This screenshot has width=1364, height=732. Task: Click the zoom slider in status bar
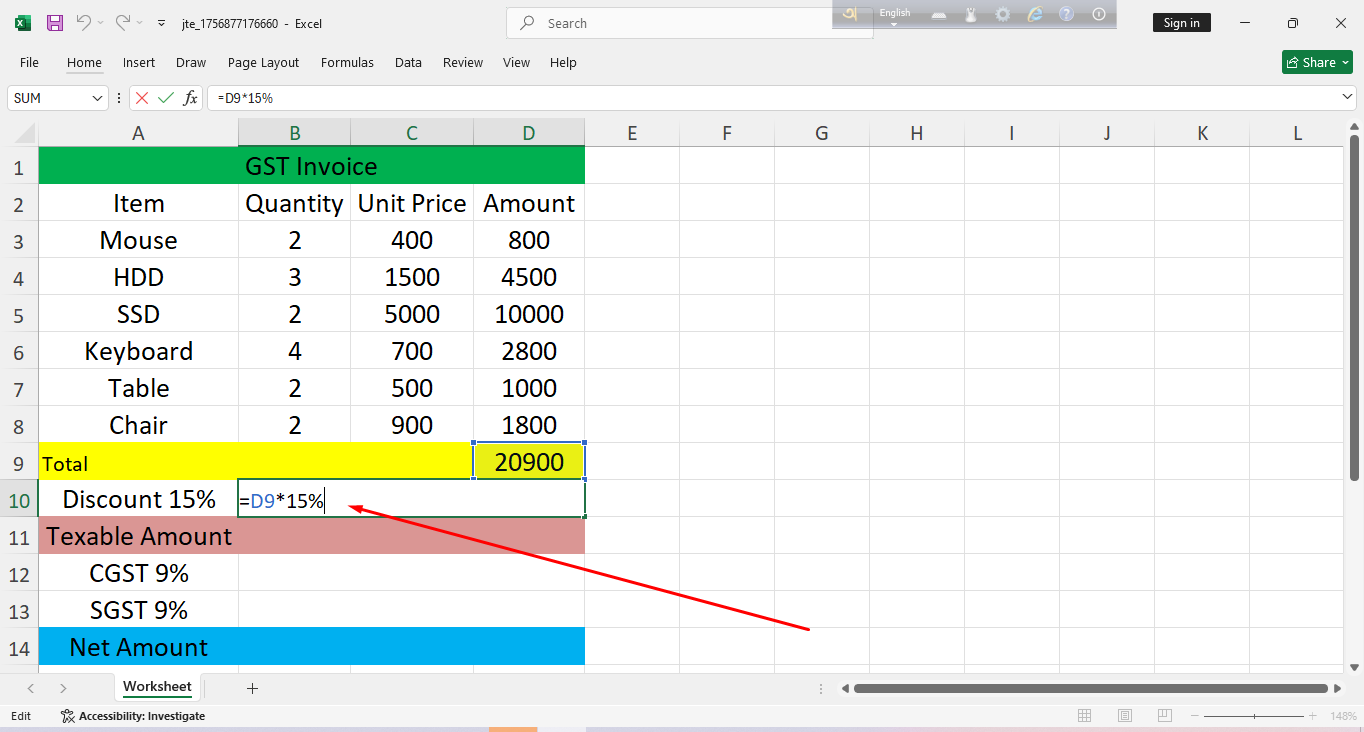click(1255, 716)
